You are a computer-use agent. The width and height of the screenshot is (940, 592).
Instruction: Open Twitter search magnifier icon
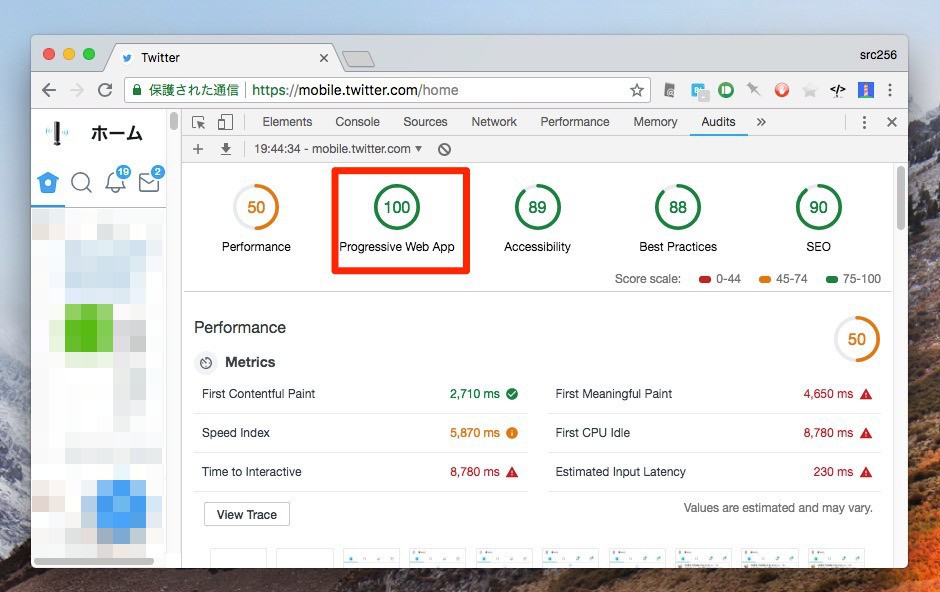(82, 182)
